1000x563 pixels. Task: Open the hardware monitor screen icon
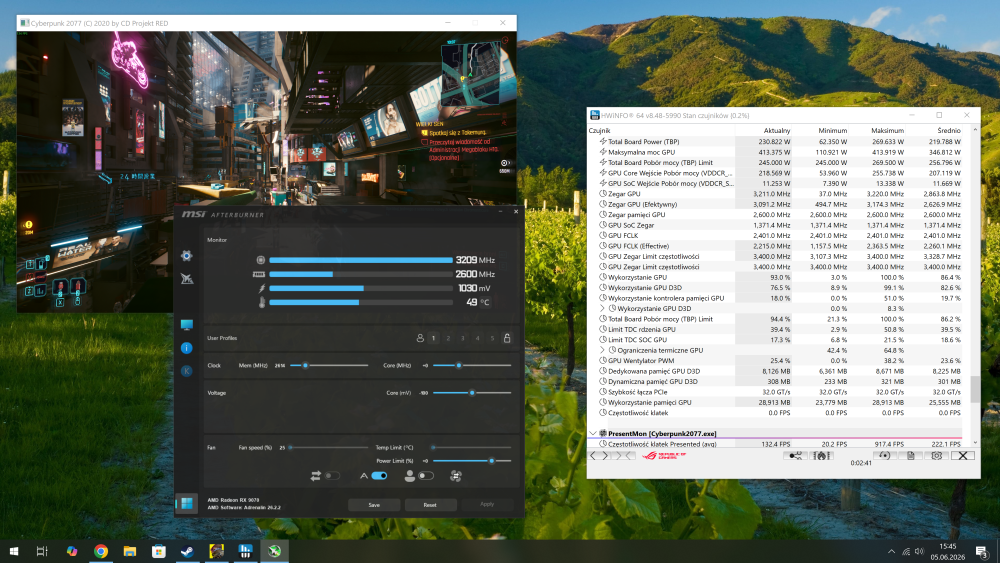(186, 325)
